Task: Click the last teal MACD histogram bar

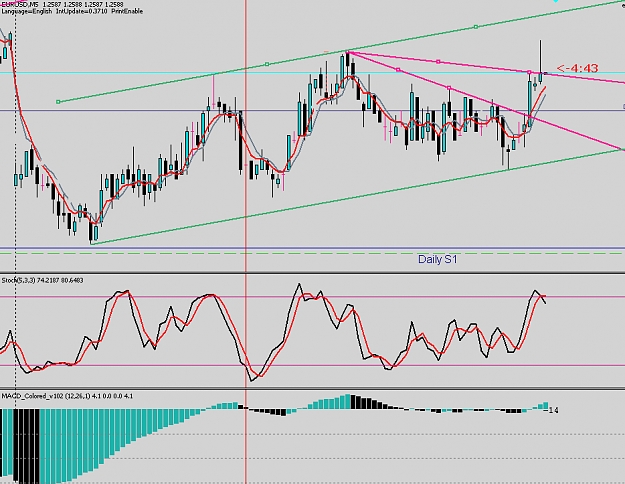Action: [x=546, y=405]
